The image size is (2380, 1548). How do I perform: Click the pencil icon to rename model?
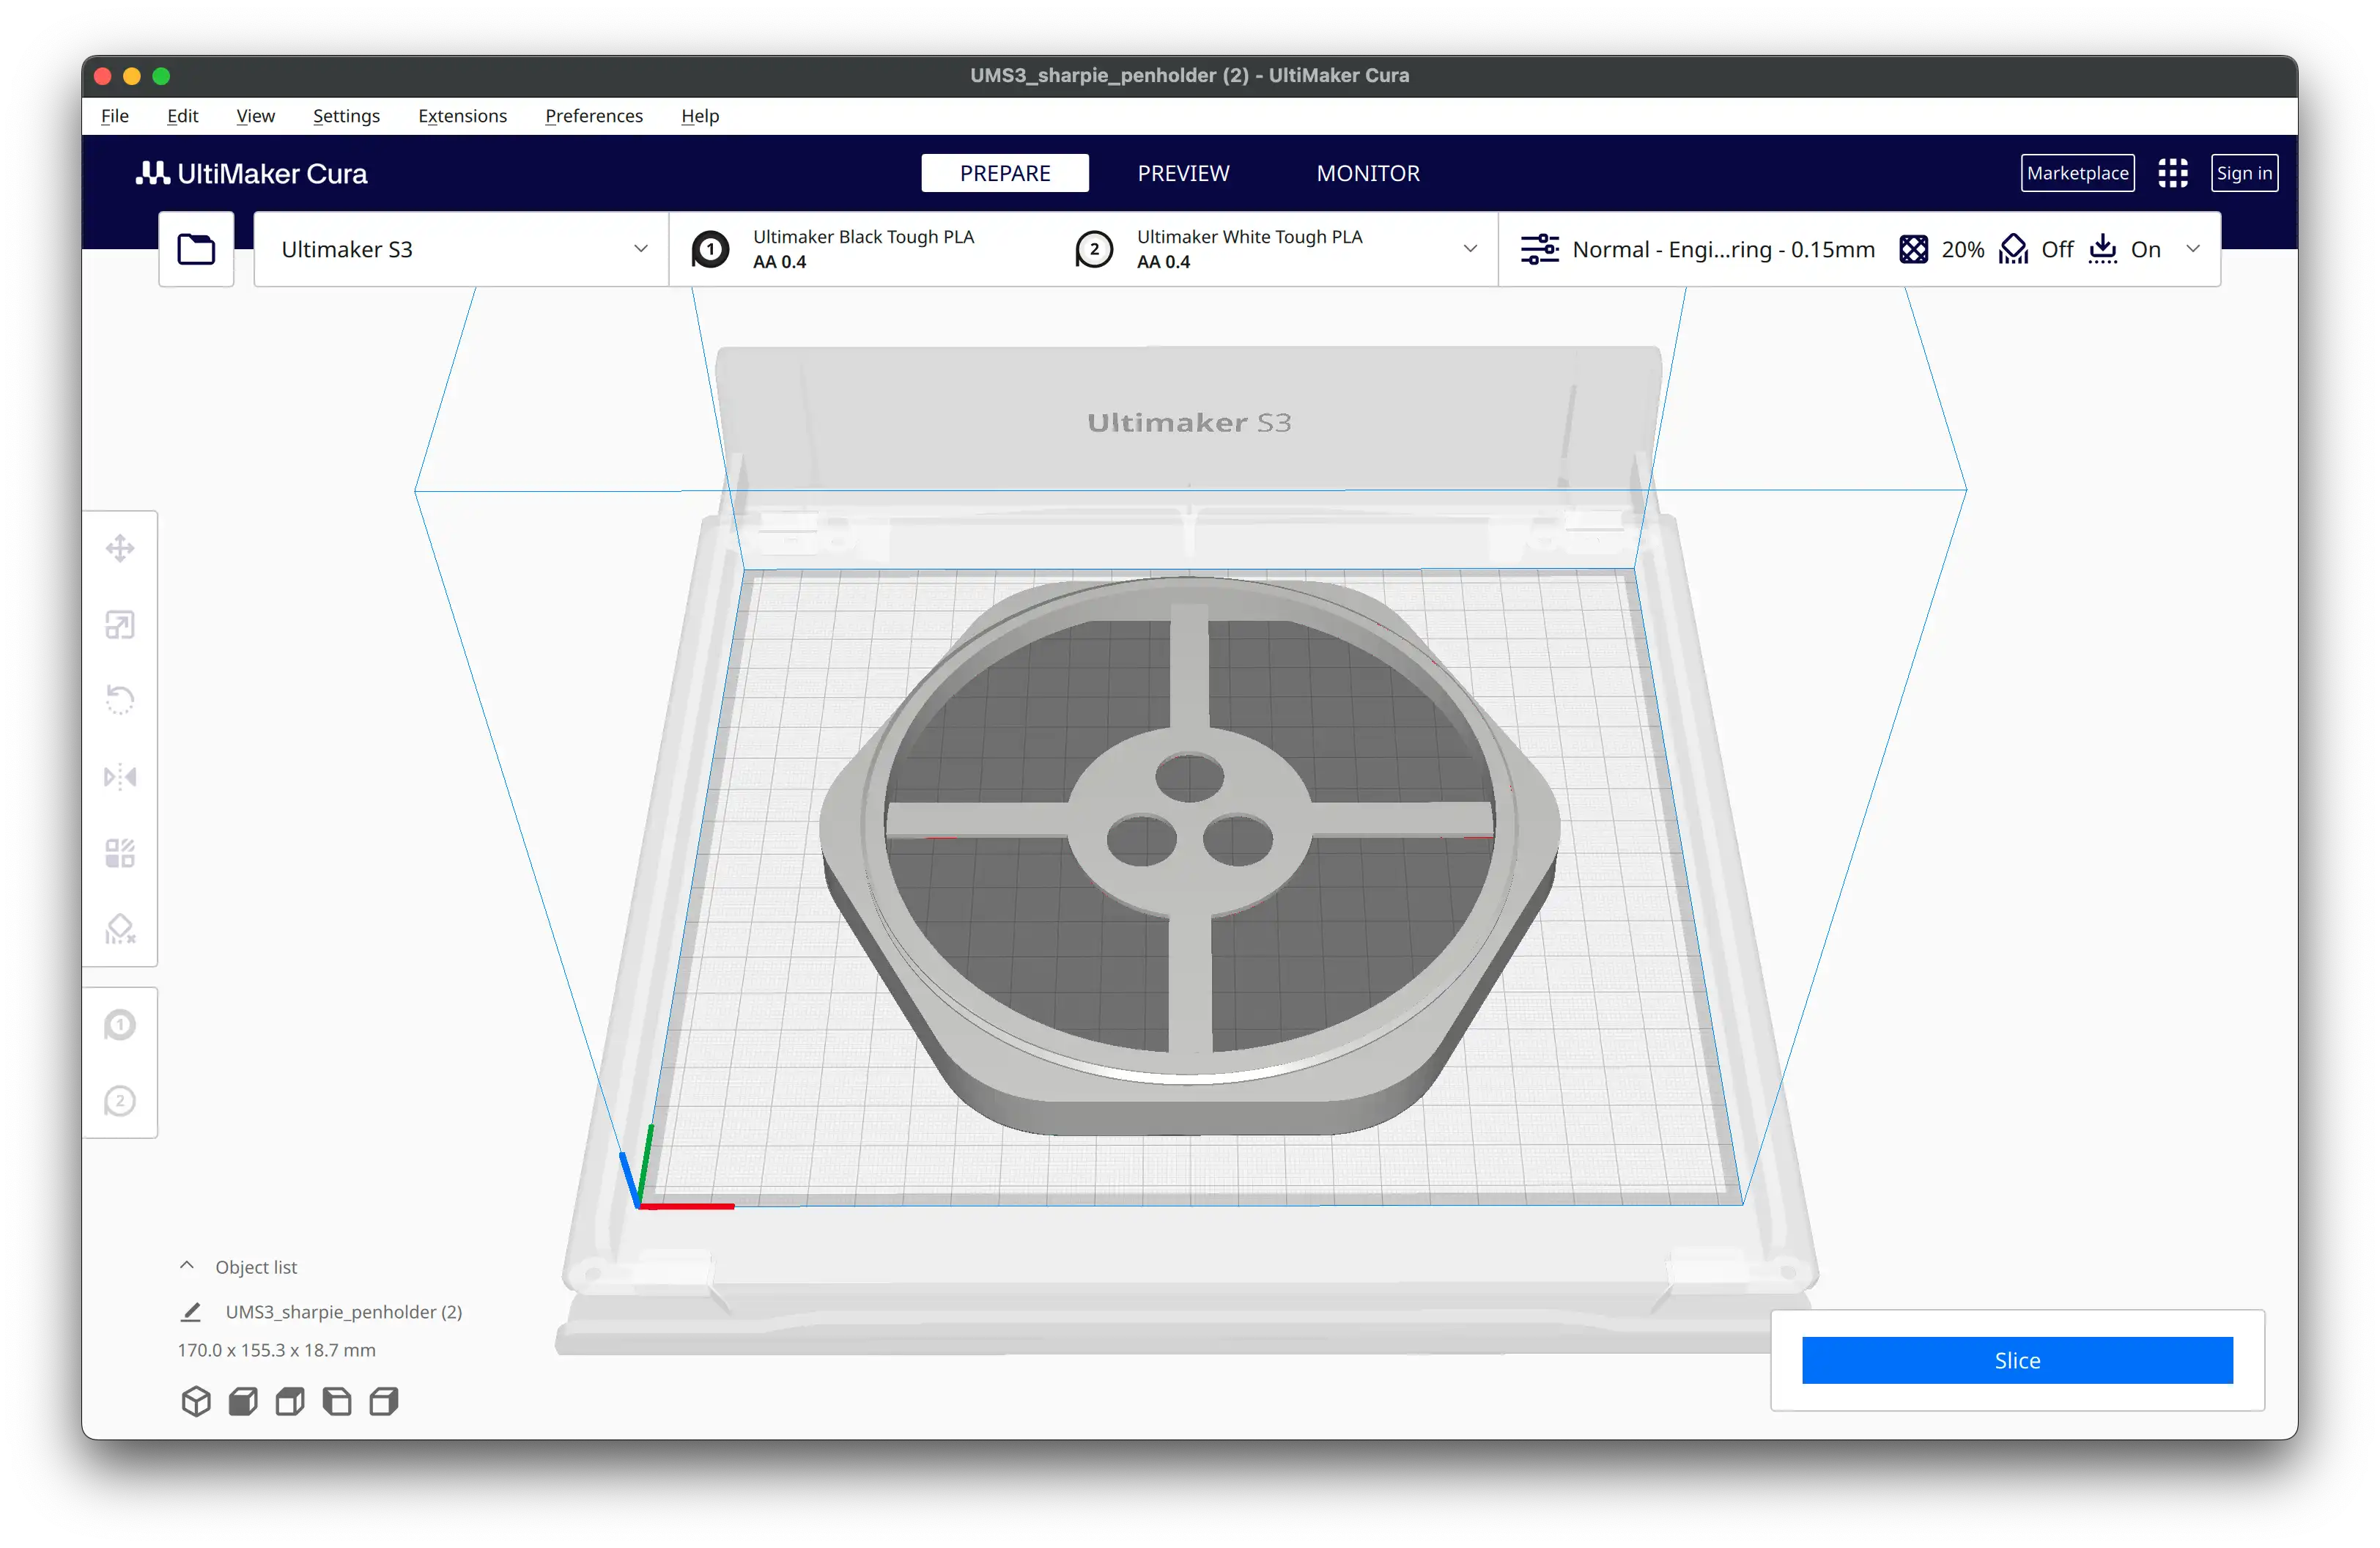coord(191,1311)
